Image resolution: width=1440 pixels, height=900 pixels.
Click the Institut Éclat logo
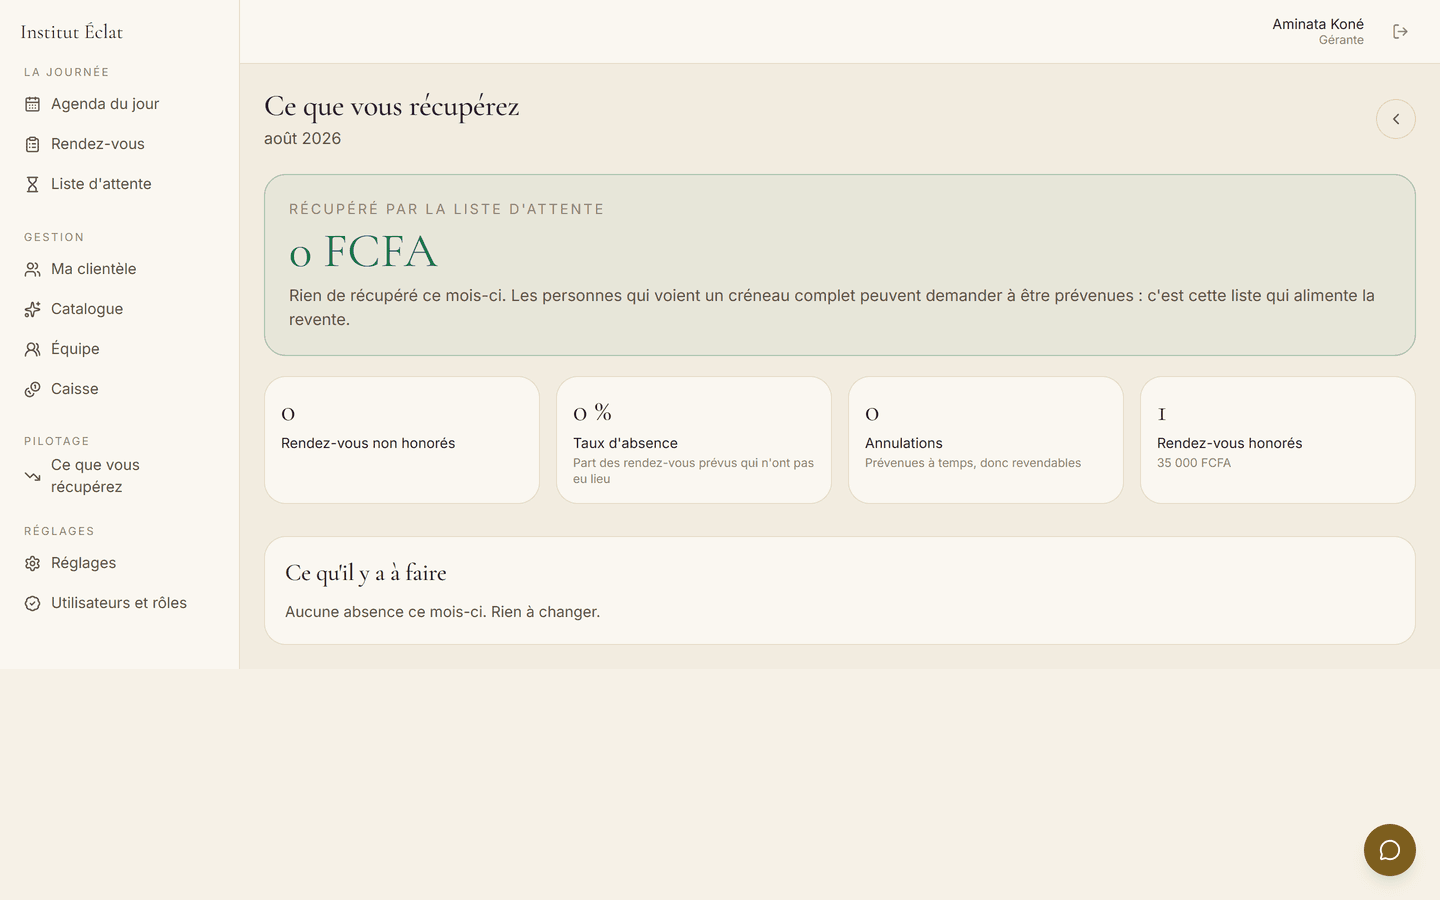(72, 32)
